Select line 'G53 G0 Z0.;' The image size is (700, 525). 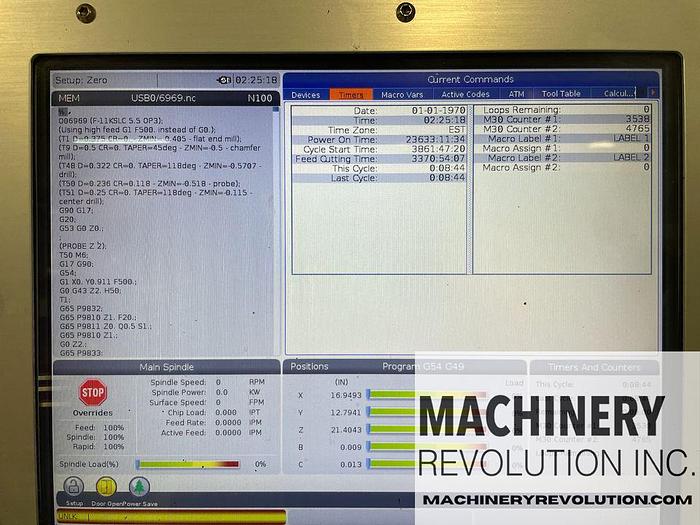81,228
